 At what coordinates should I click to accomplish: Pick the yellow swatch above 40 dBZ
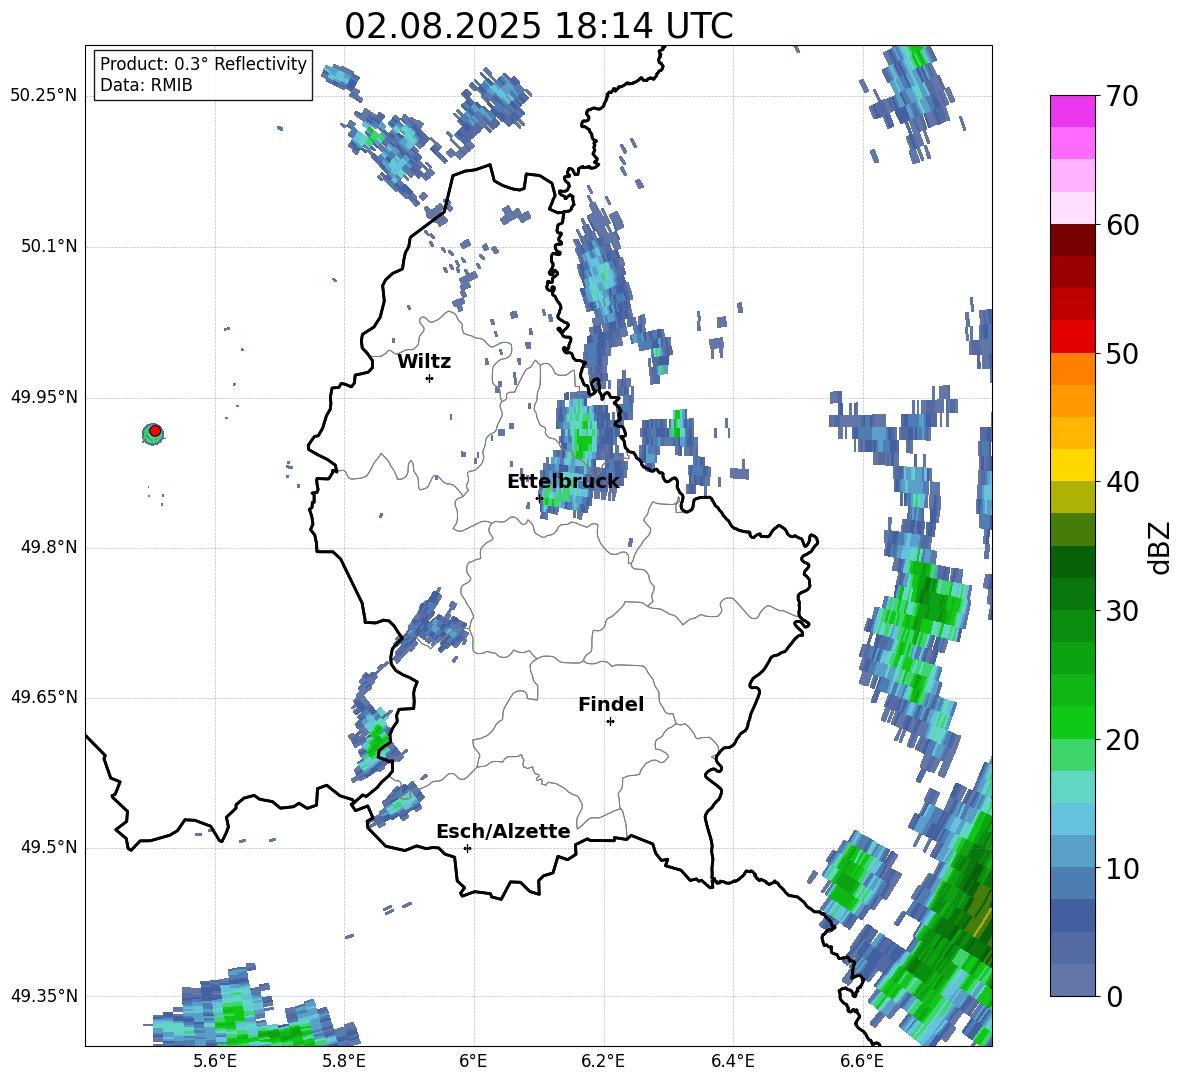click(x=1072, y=465)
